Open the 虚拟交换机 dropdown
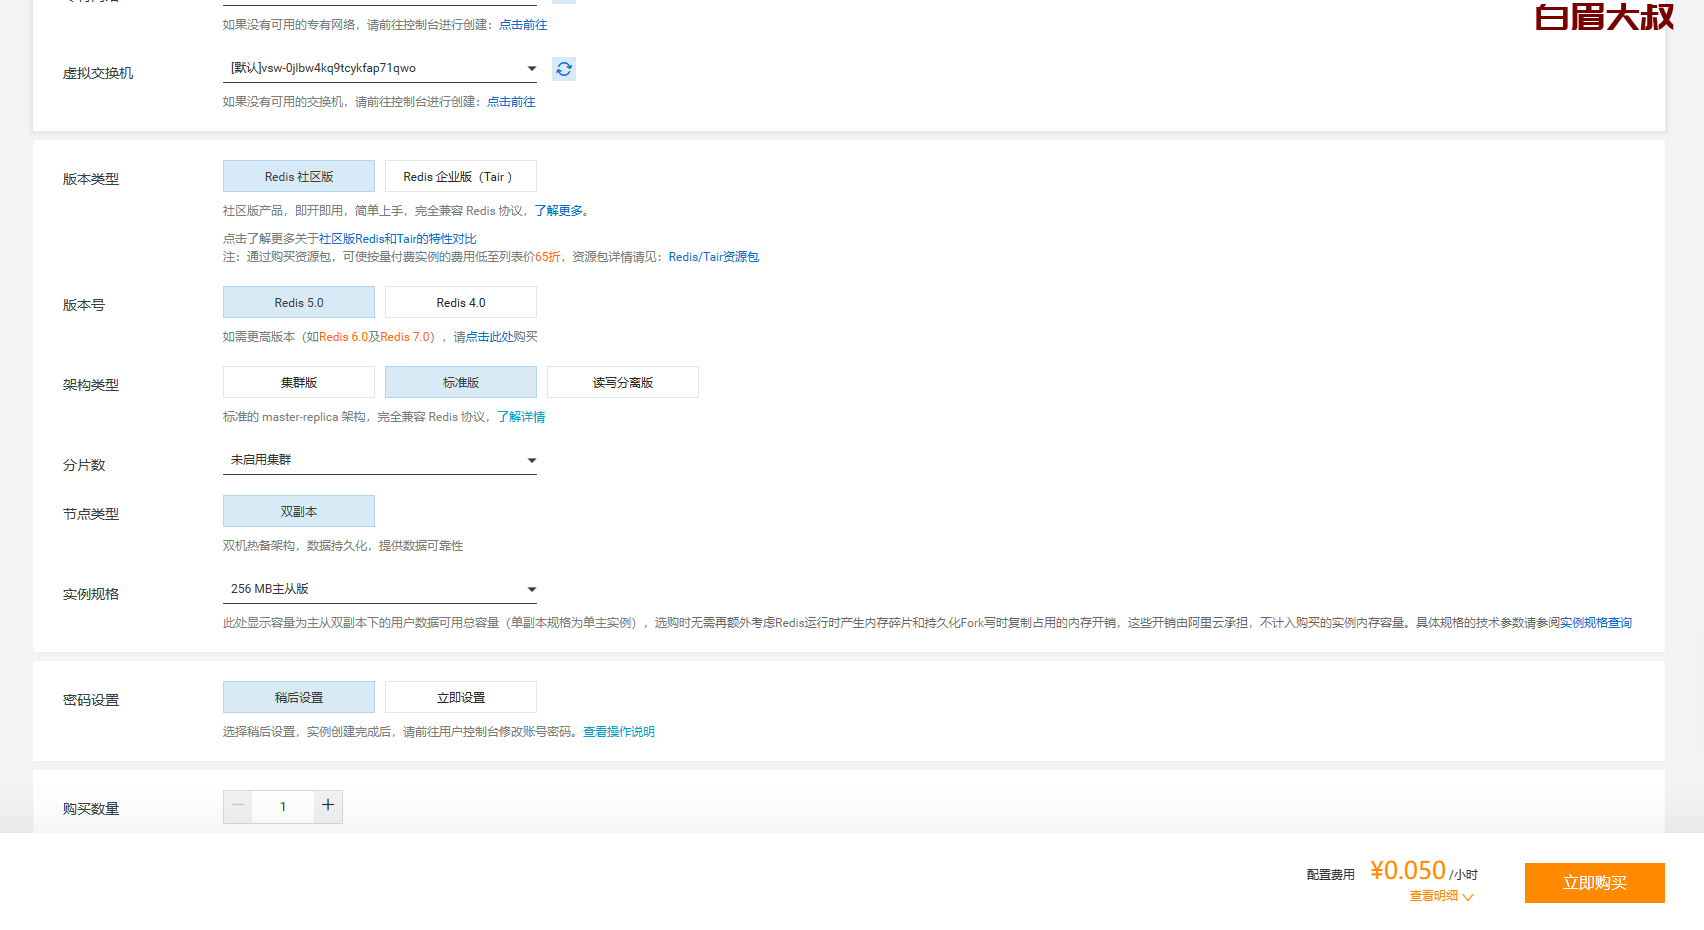Screen dimensions: 1704x930 coord(380,68)
